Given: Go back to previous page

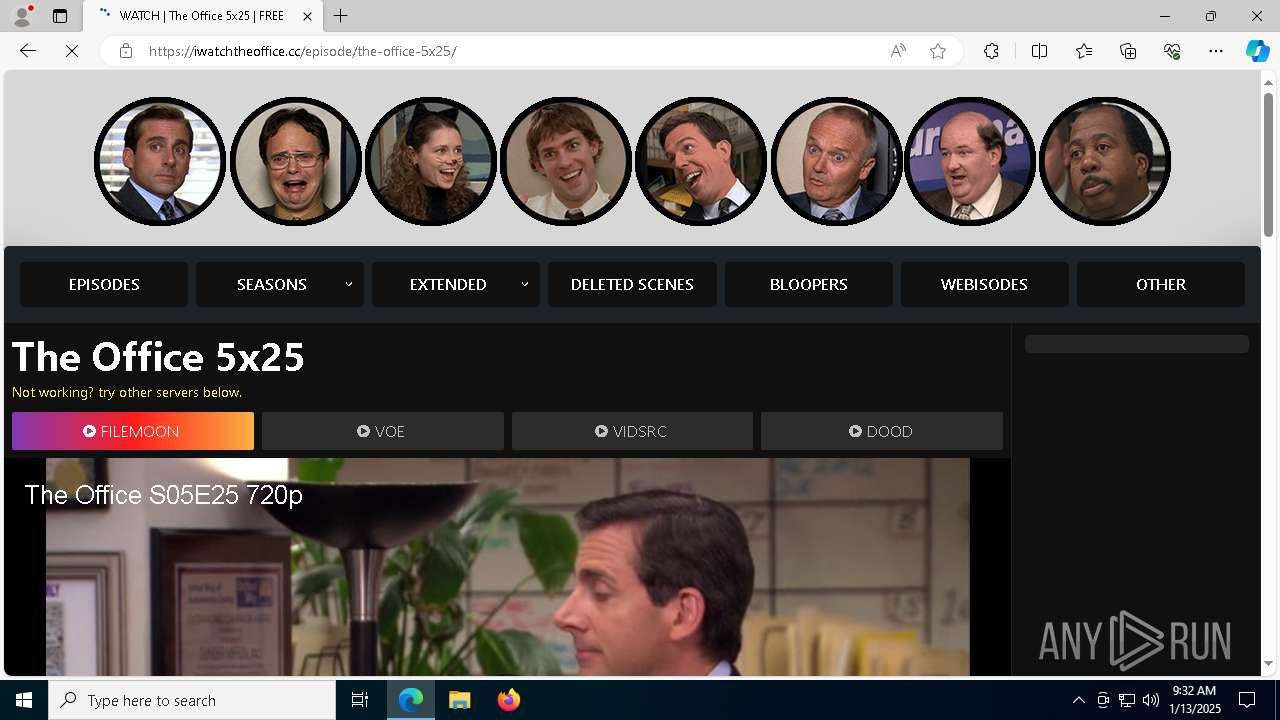Looking at the screenshot, I should tap(28, 51).
